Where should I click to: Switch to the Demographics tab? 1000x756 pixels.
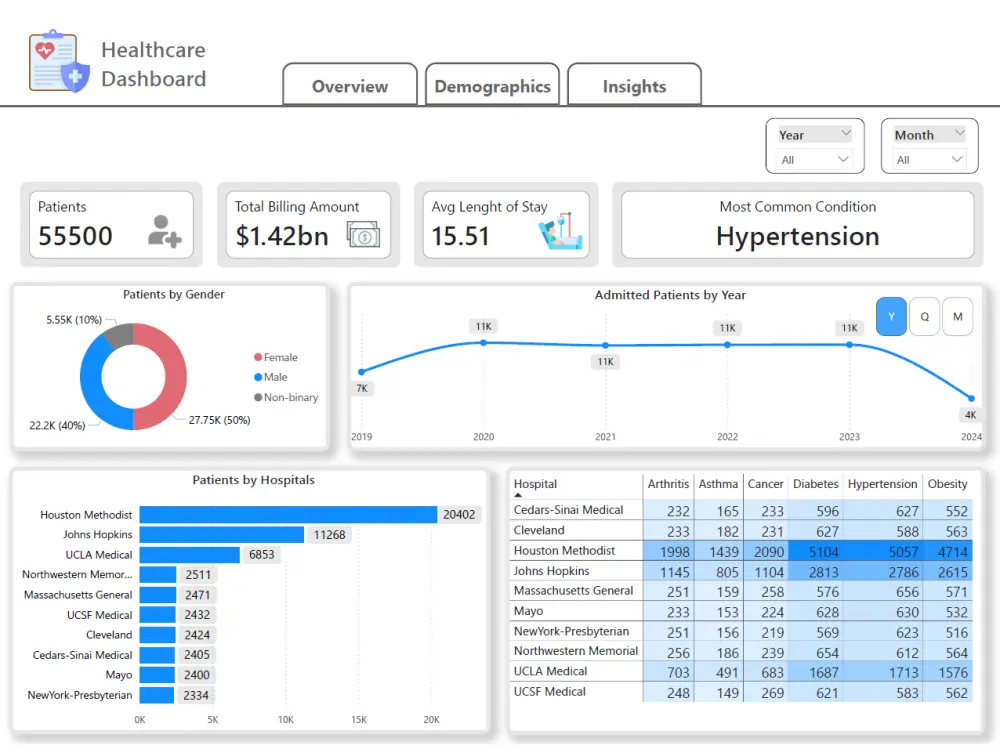pos(492,86)
